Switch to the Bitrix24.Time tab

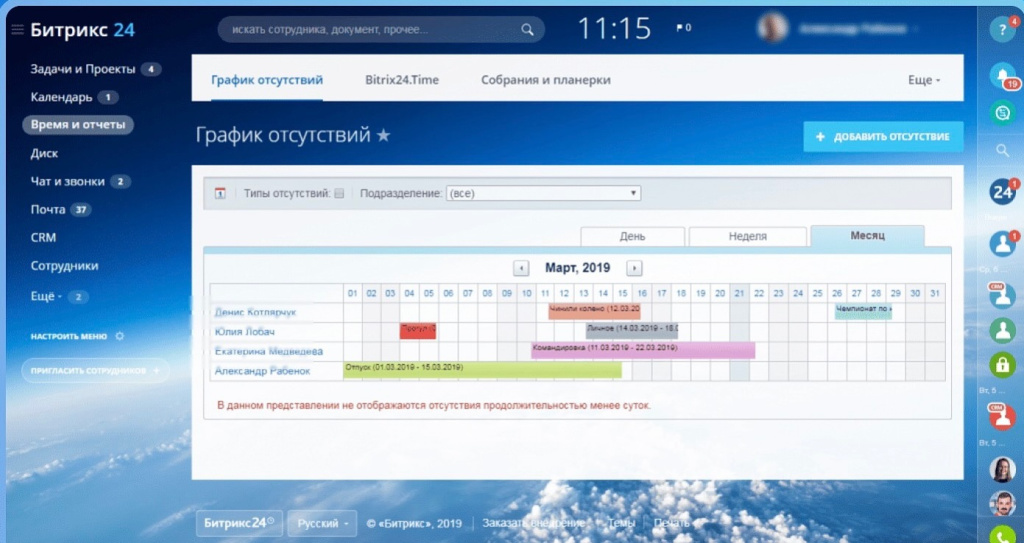click(401, 80)
